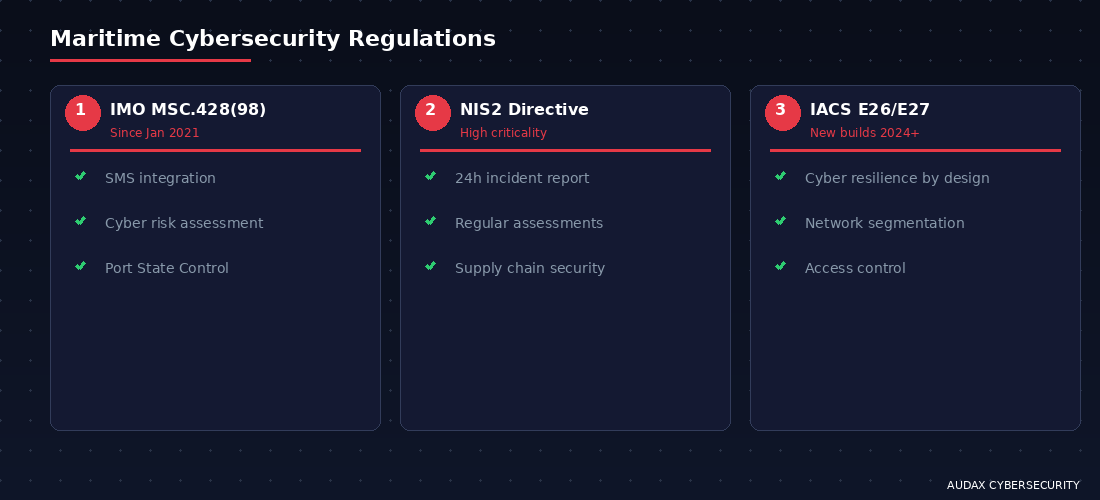Select the IACS E26/E27 heading
The height and width of the screenshot is (500, 1100).
870,110
